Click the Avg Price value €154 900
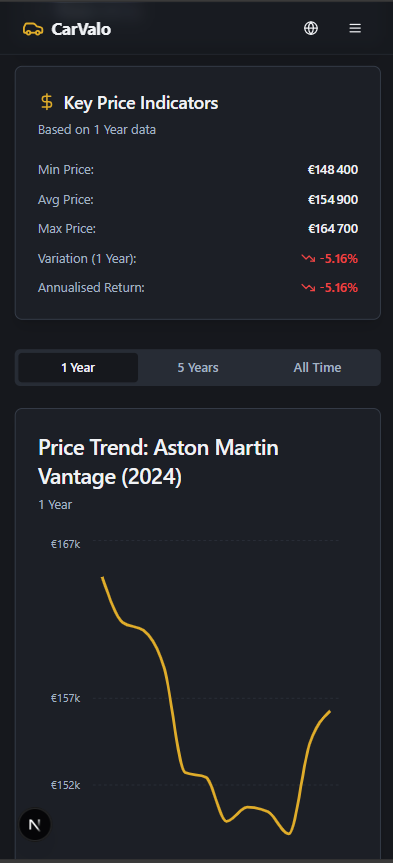 (x=332, y=200)
